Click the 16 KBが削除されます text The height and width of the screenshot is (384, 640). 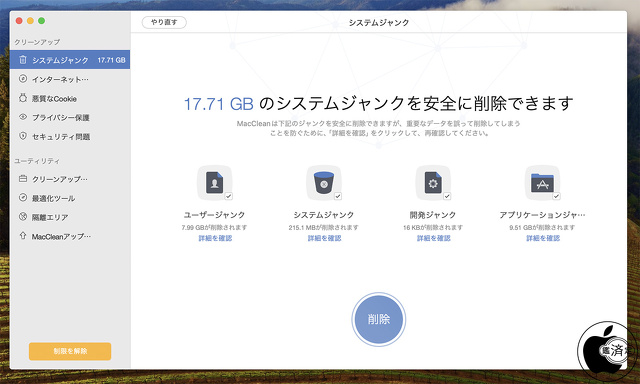(433, 227)
